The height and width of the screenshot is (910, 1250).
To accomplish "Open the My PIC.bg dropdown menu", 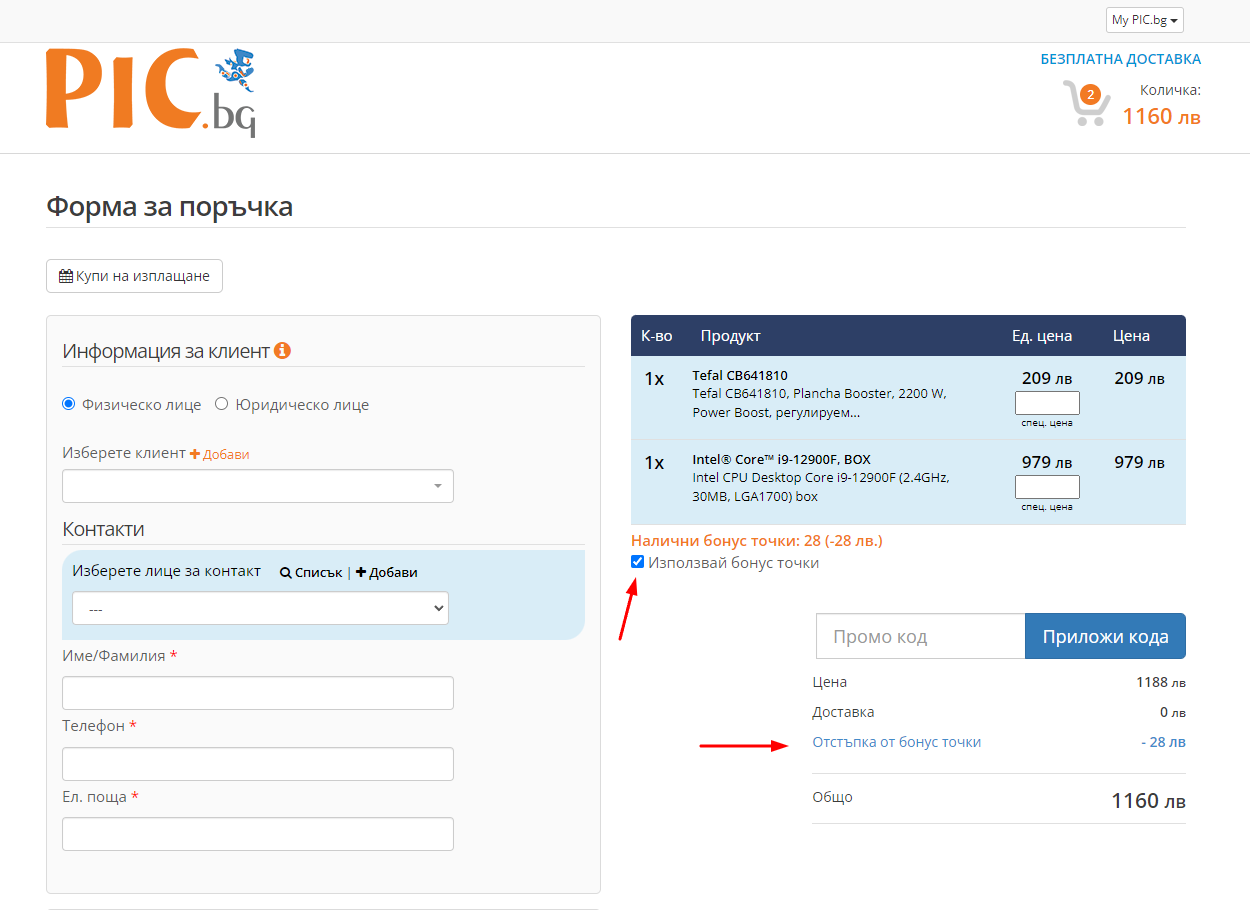I will [1145, 20].
